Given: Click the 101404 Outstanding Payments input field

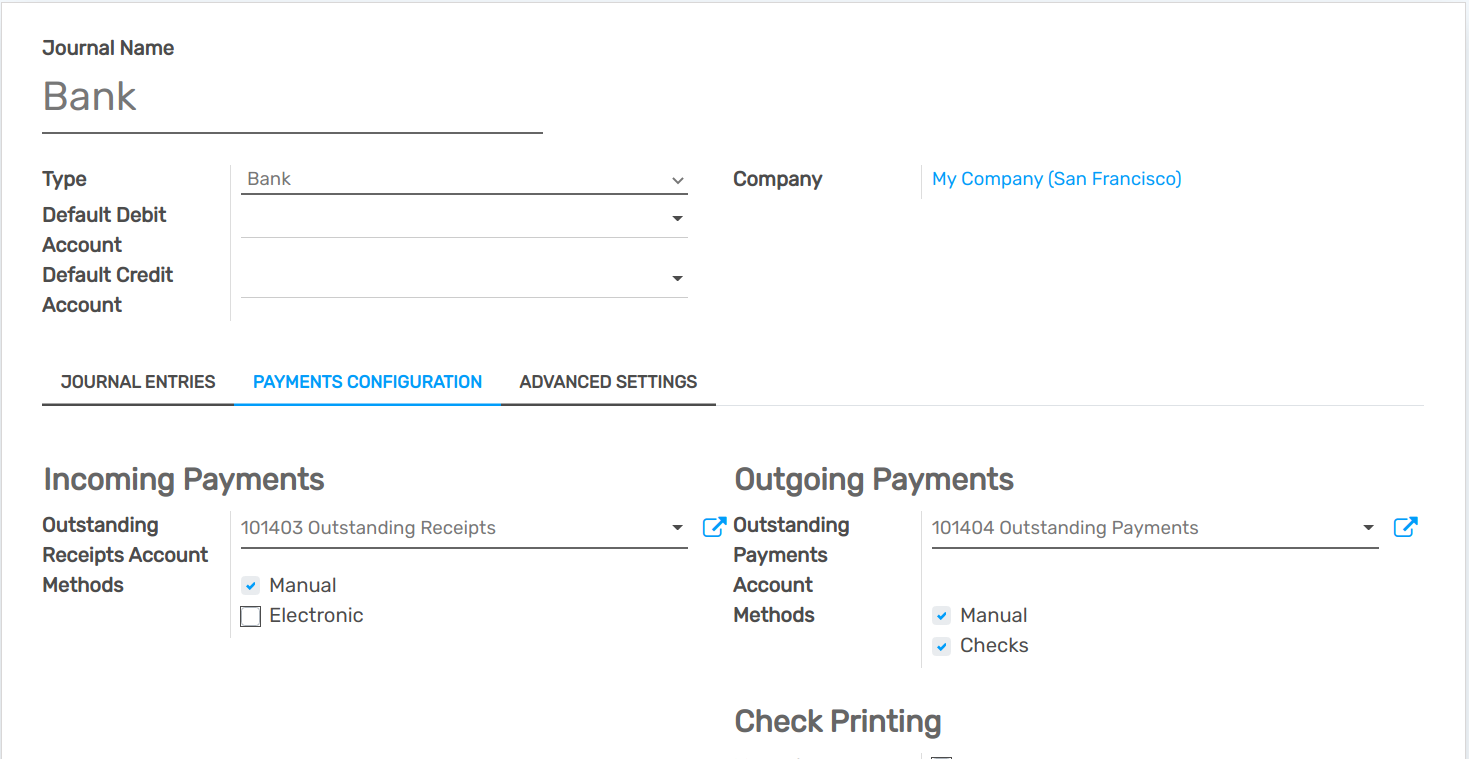Looking at the screenshot, I should 1140,528.
